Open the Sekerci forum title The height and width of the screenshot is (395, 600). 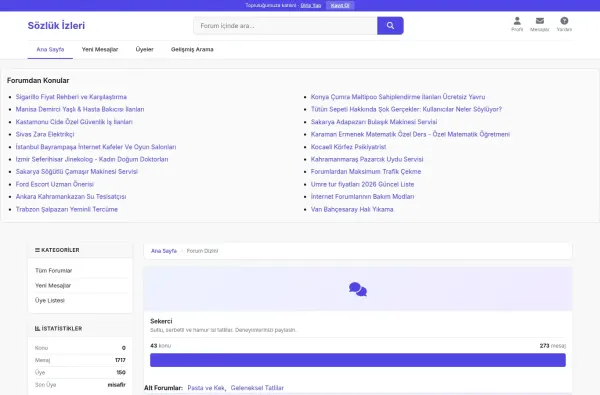pyautogui.click(x=161, y=321)
